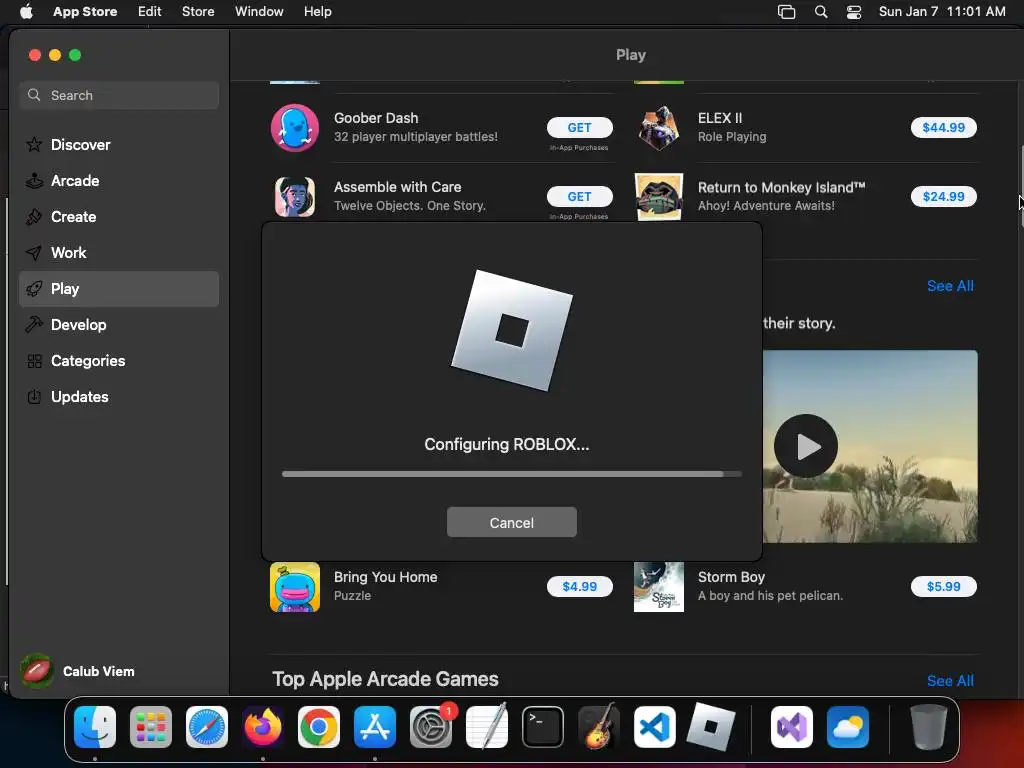Get Goober Dash
This screenshot has width=1024, height=768.
(579, 127)
